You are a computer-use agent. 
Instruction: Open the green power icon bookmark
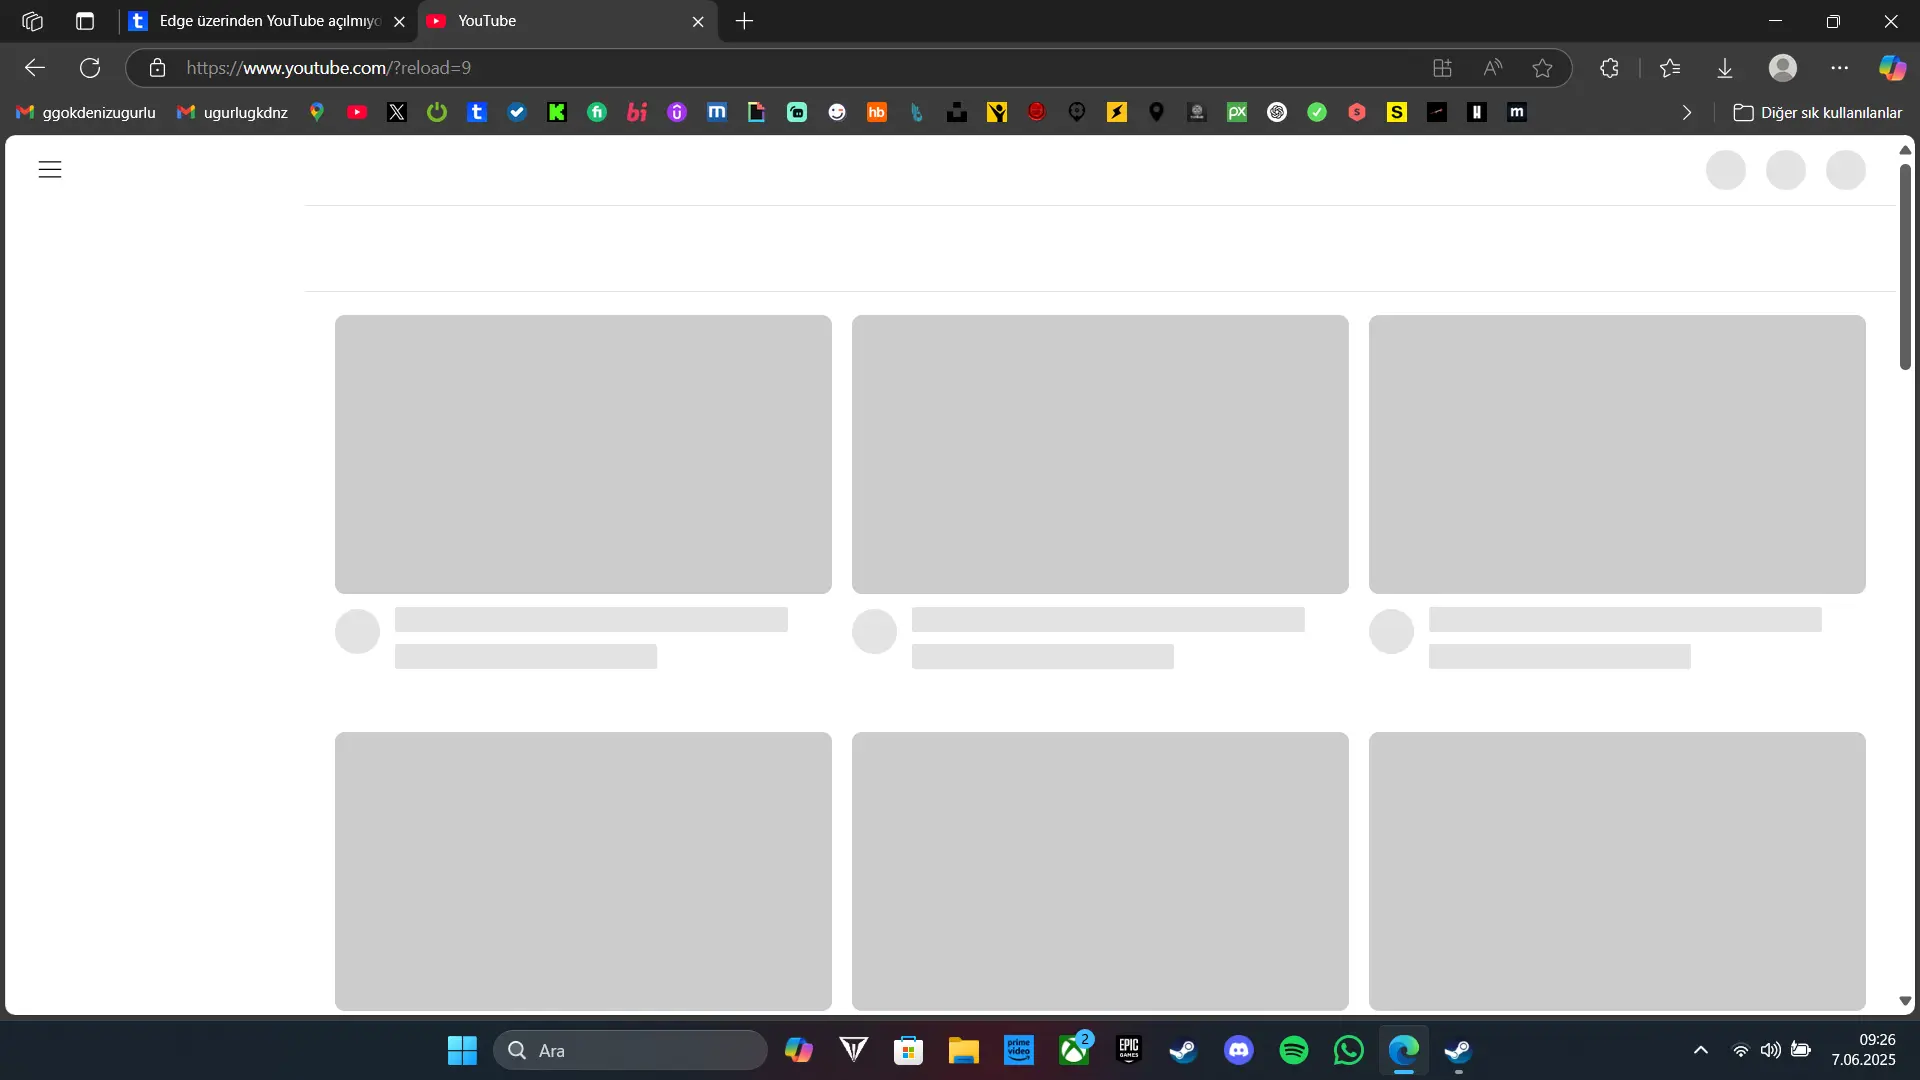pos(437,112)
